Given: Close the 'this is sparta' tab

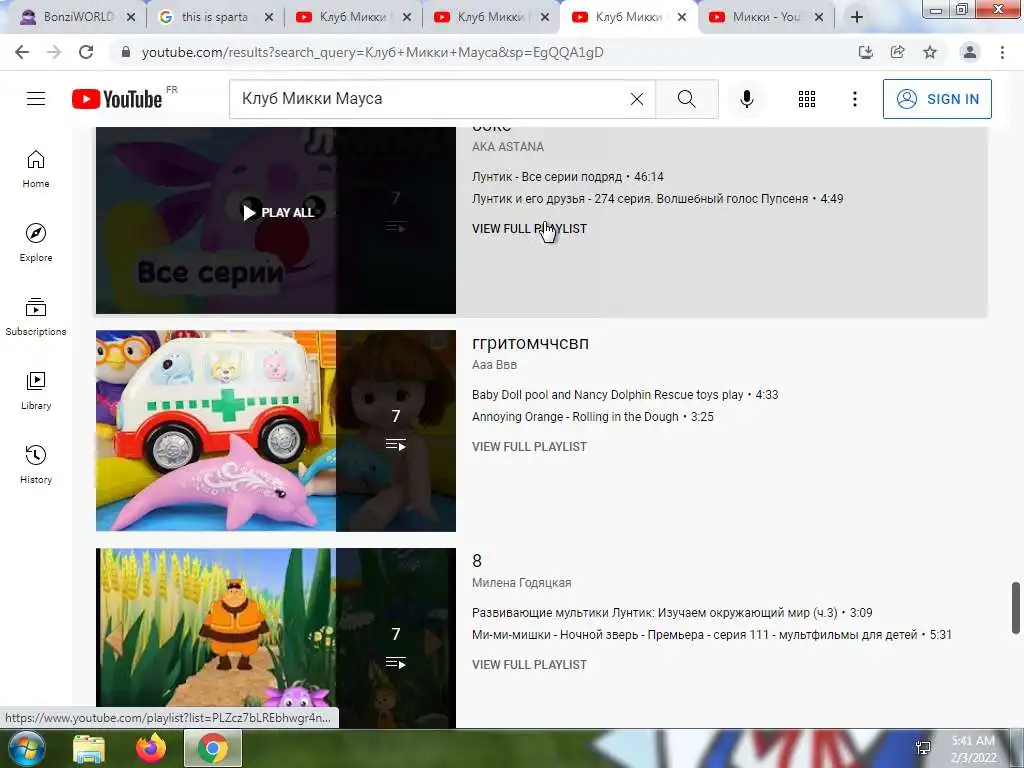Looking at the screenshot, I should (x=268, y=17).
